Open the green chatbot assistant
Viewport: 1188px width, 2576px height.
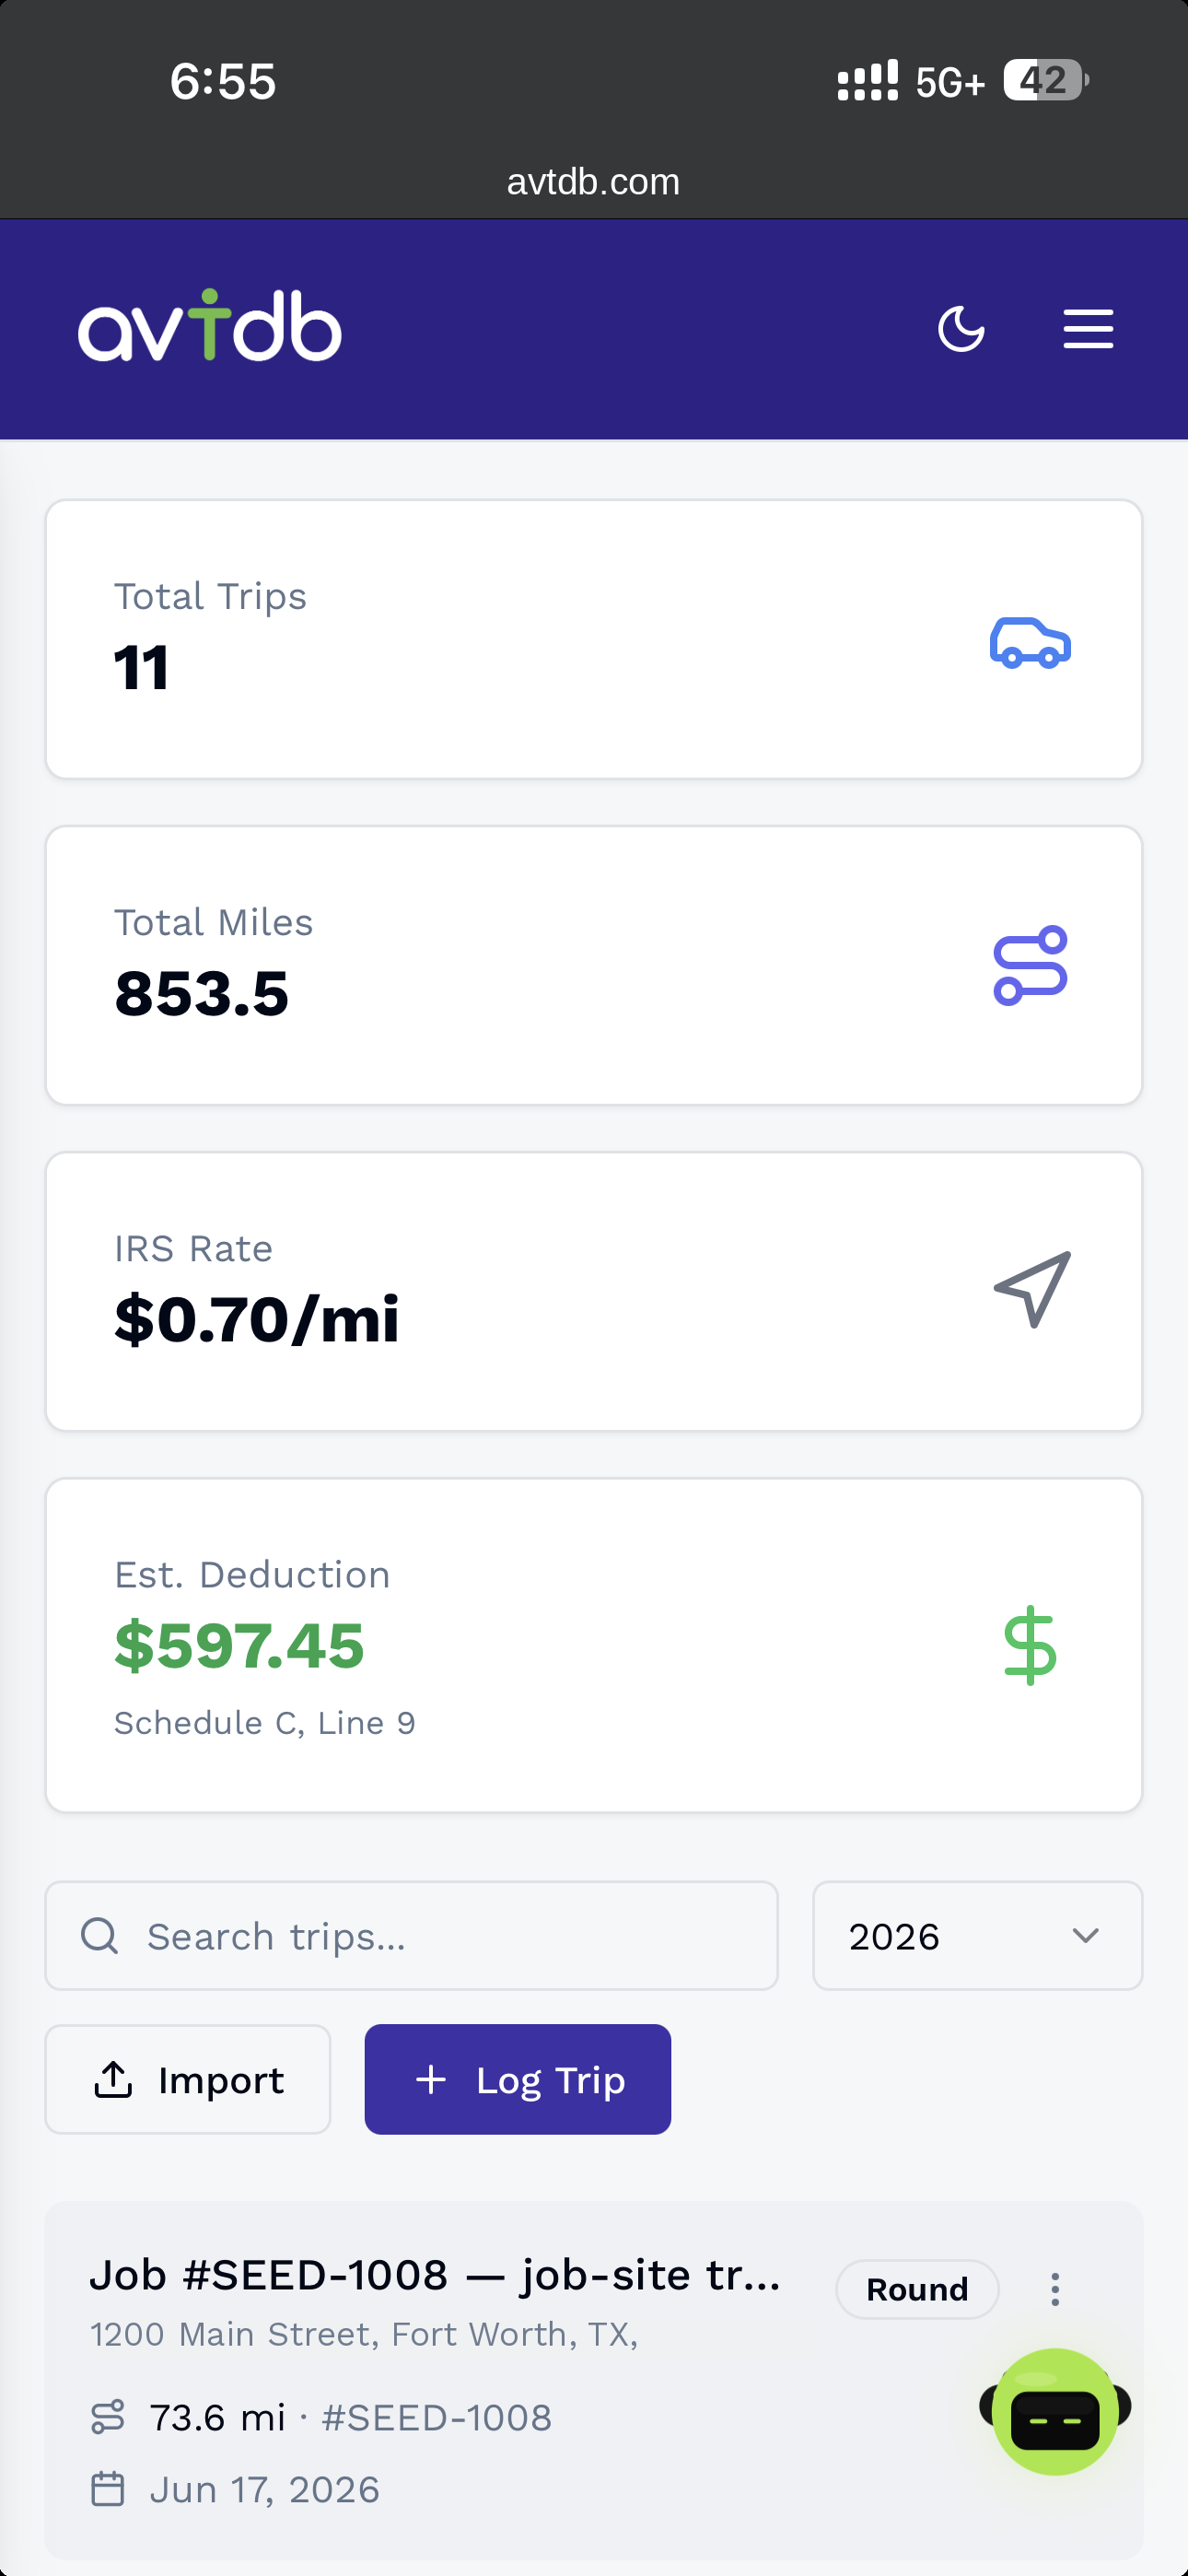(x=1055, y=2411)
